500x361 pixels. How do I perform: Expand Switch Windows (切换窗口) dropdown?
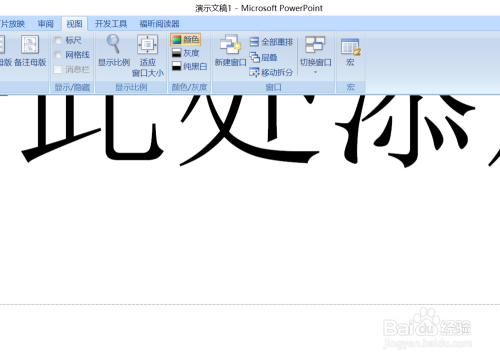(x=315, y=55)
